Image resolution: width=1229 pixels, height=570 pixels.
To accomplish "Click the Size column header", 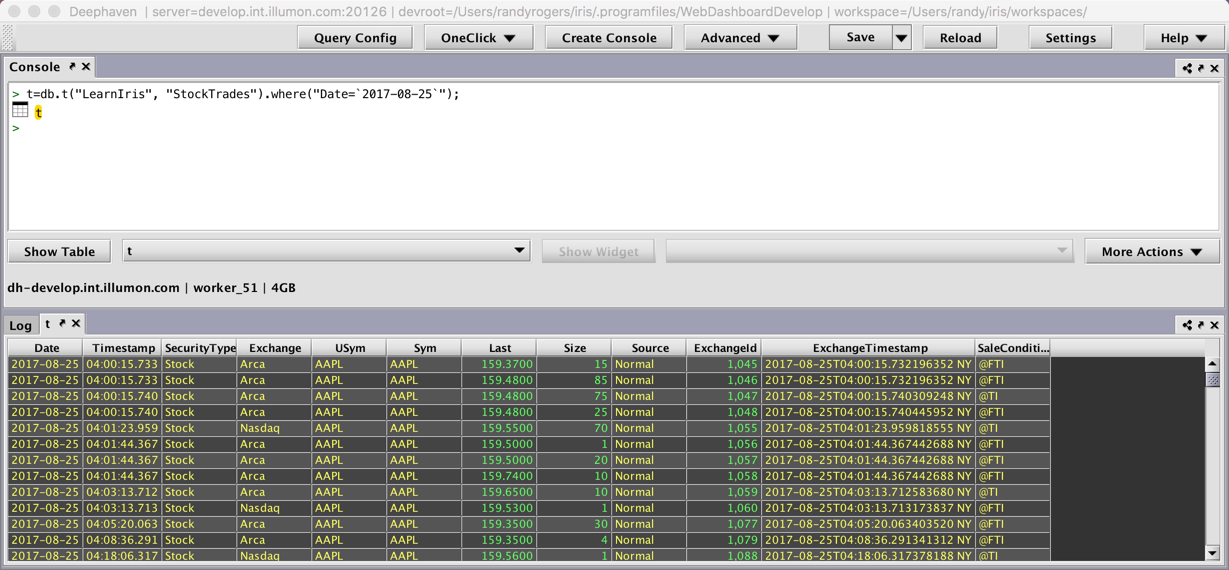I will 574,348.
